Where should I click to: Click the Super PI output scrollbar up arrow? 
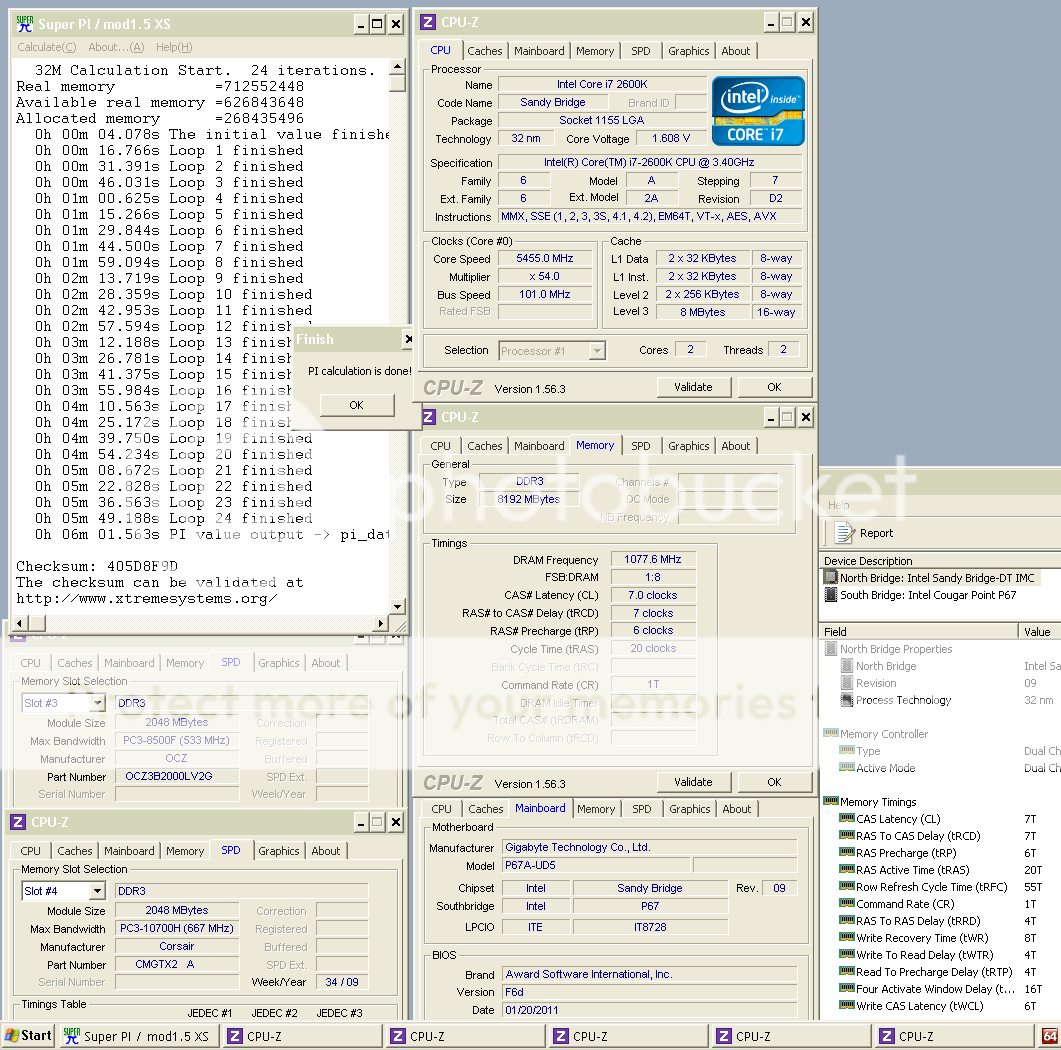(398, 67)
